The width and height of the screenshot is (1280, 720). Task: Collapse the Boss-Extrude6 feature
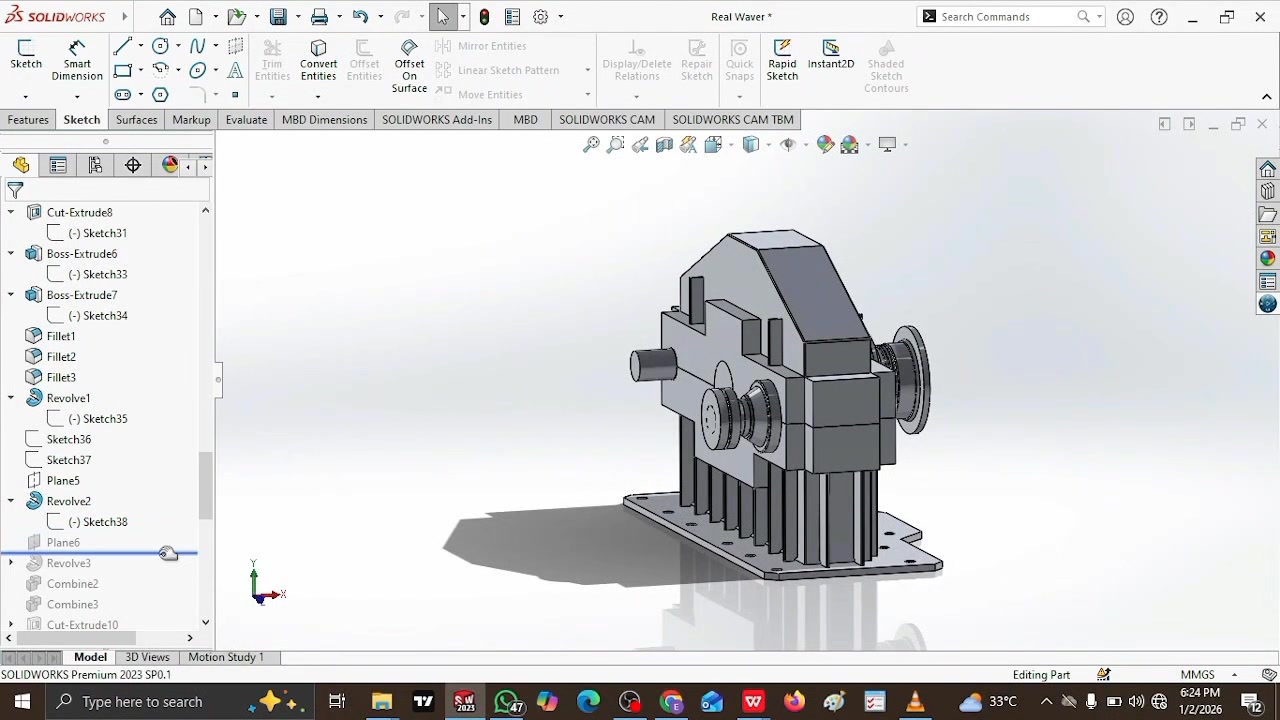(x=11, y=254)
